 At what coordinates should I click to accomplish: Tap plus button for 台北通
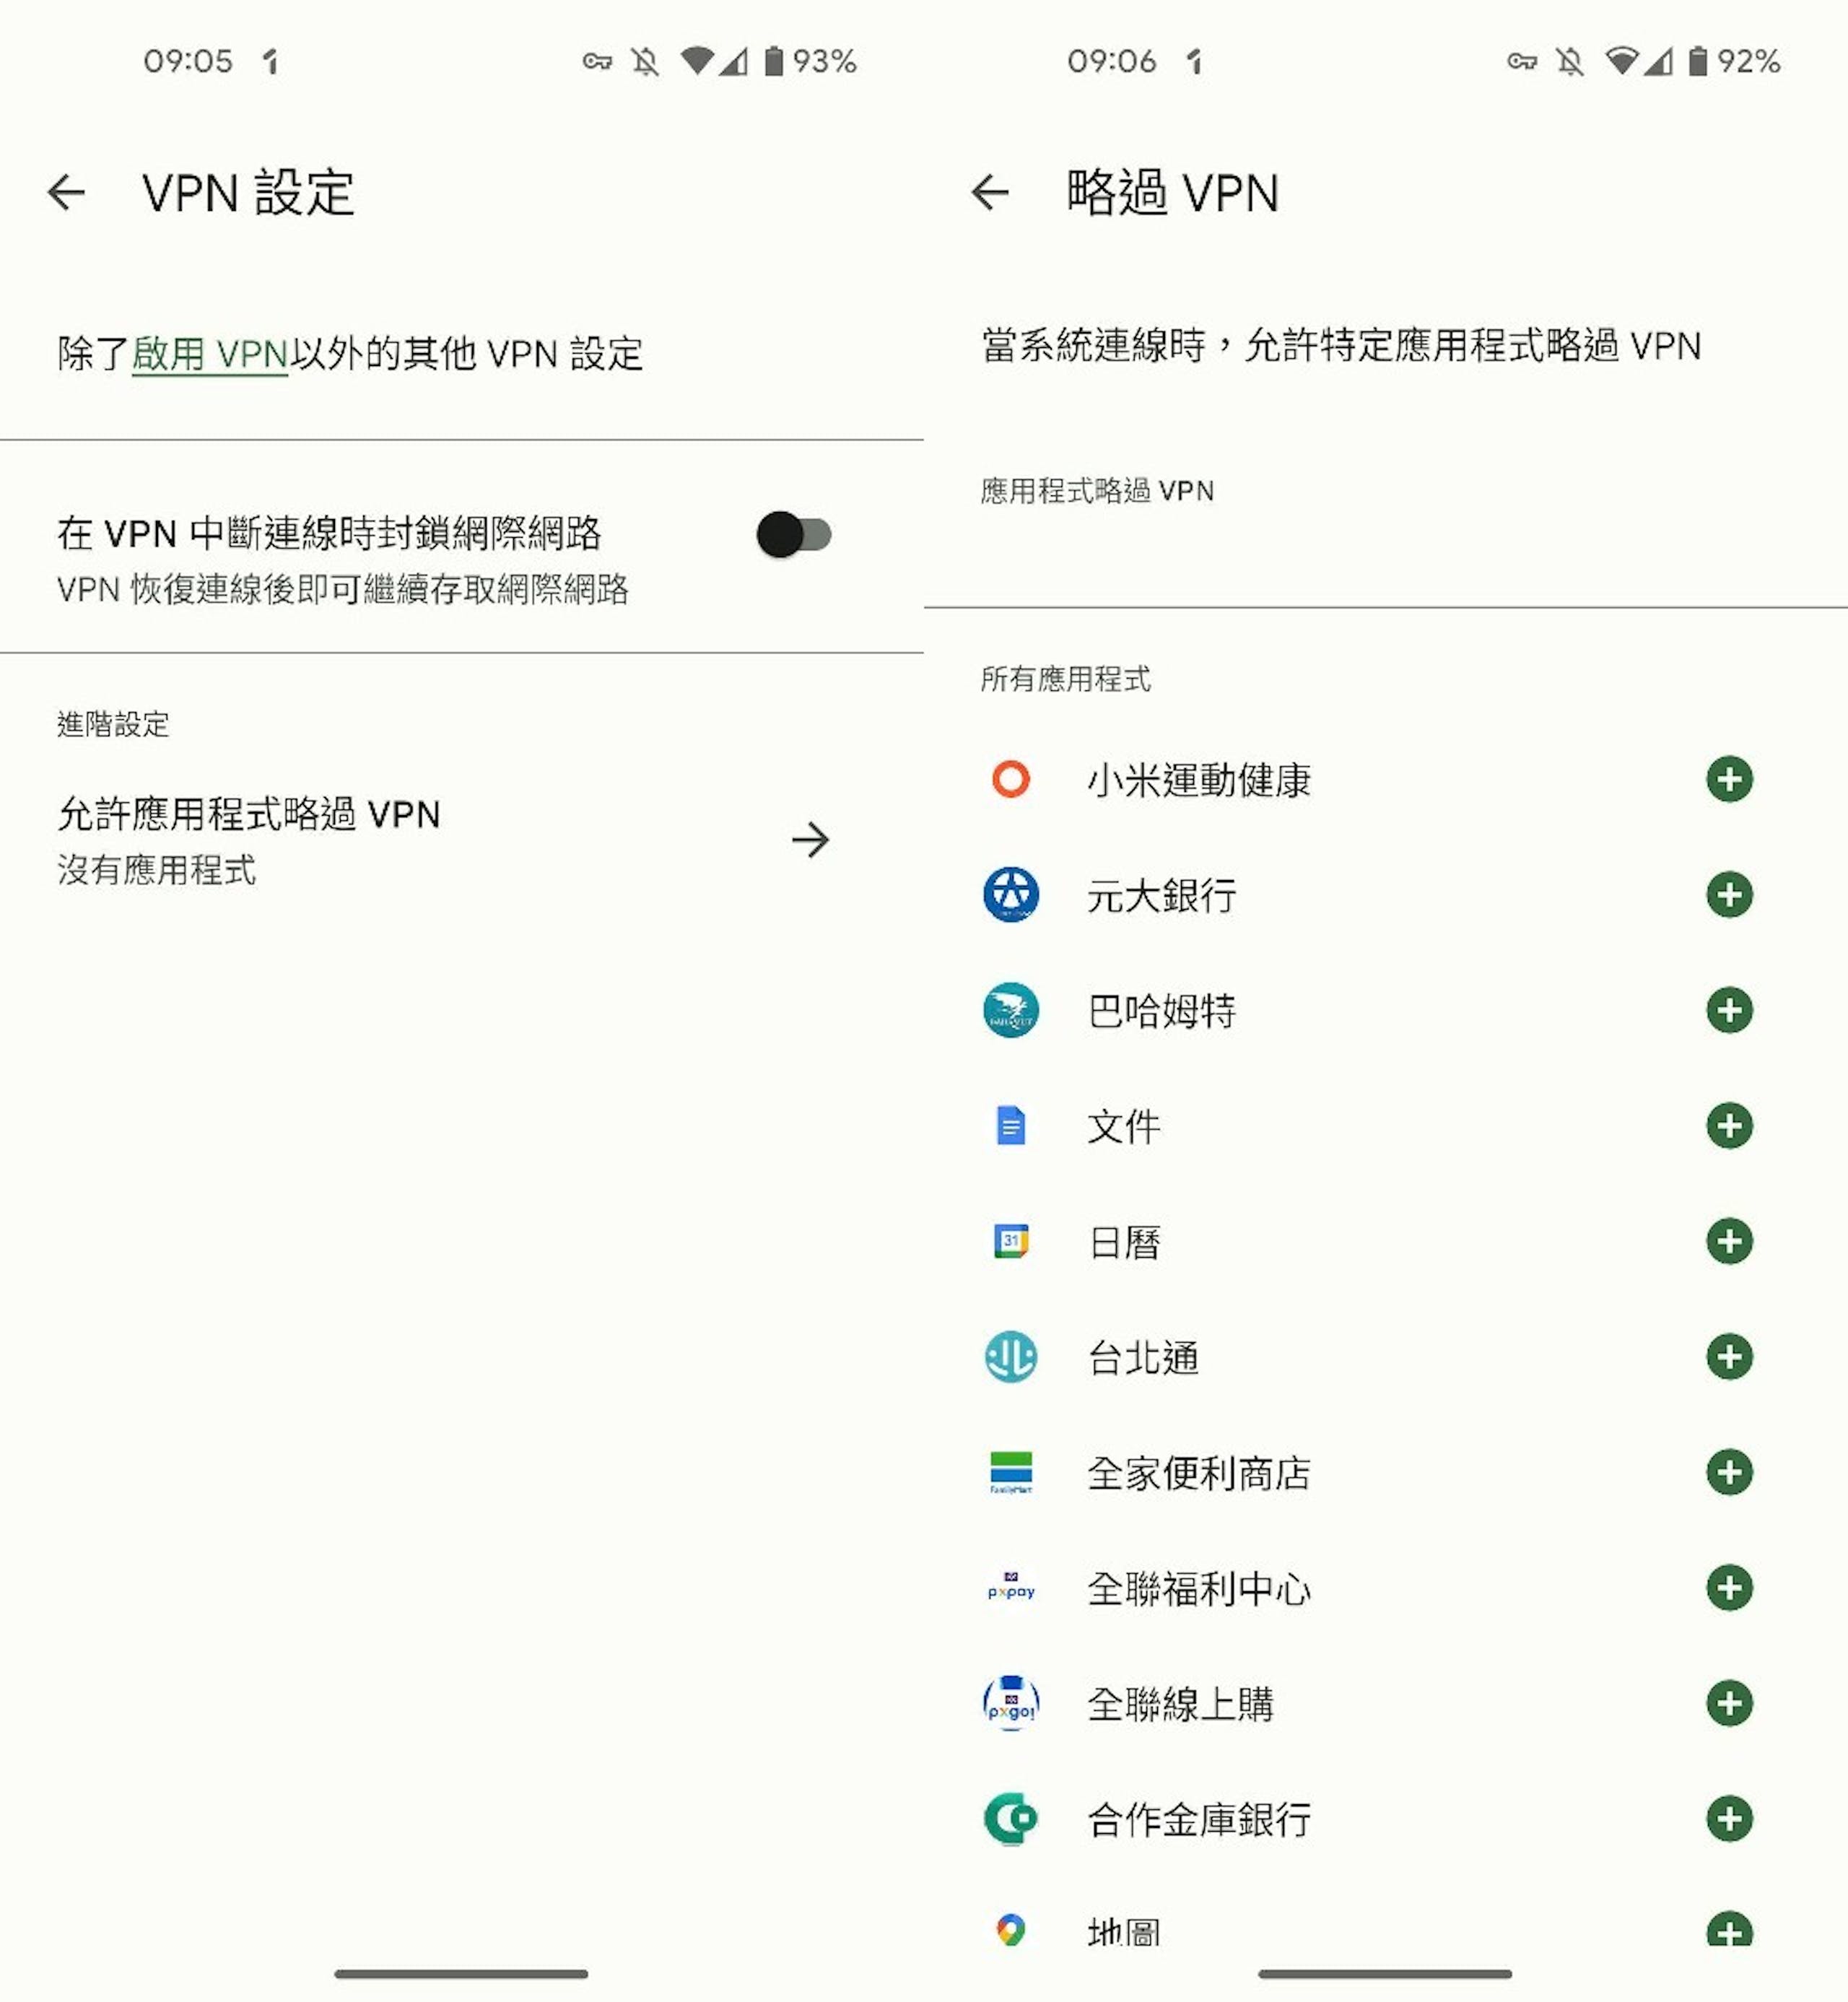(1729, 1357)
